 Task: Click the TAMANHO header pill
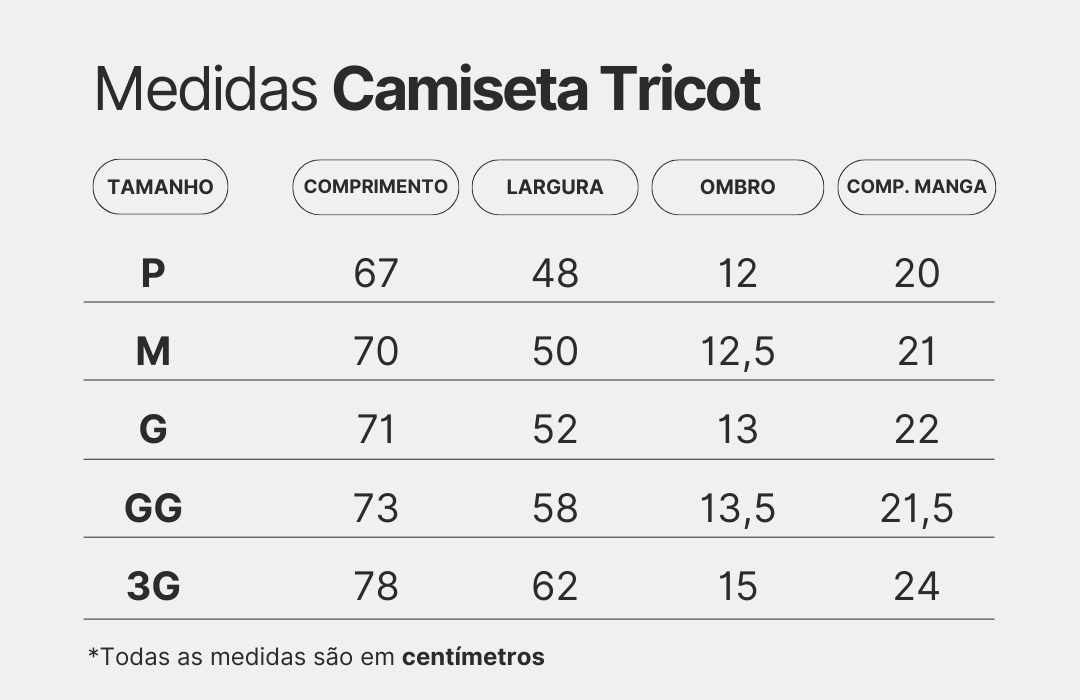pos(160,187)
